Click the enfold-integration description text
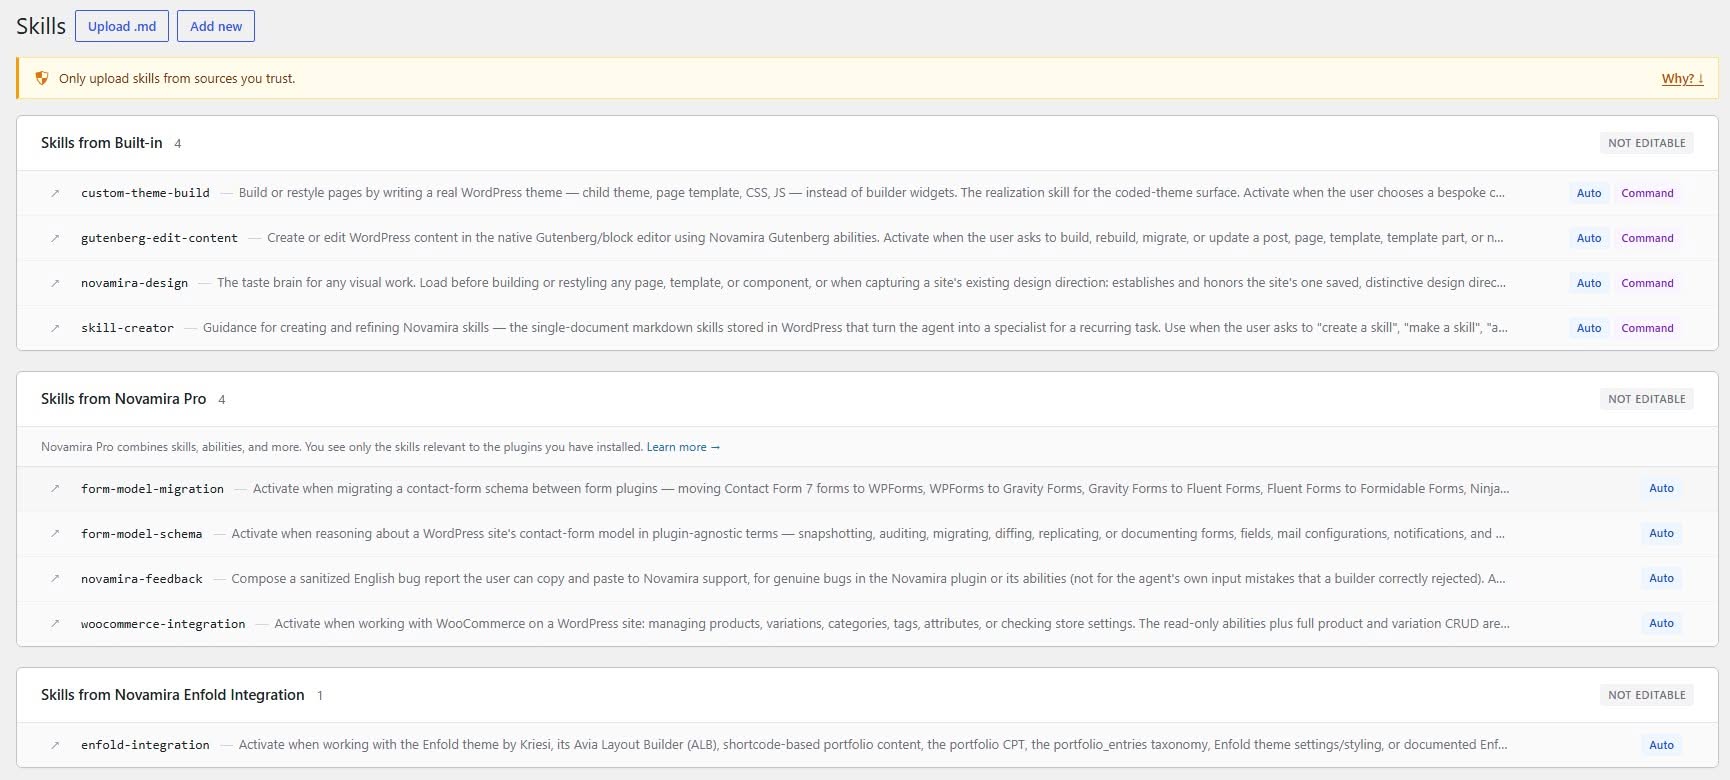 872,745
